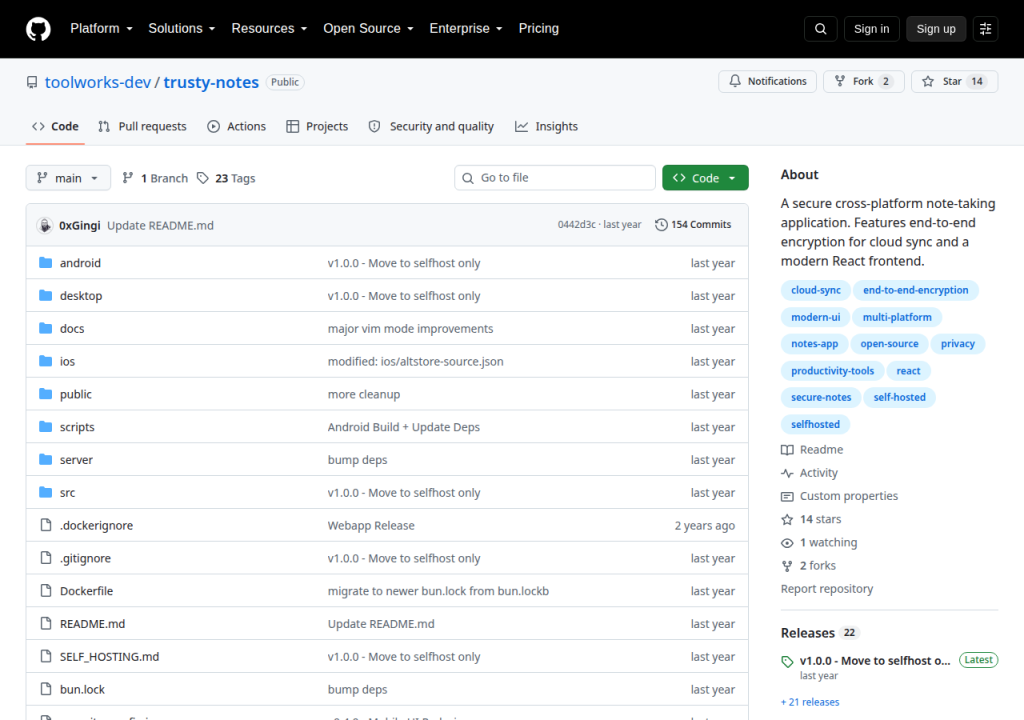Viewport: 1024px width, 720px height.
Task: Click the fork icon beside 2 forks
Action: pos(787,566)
